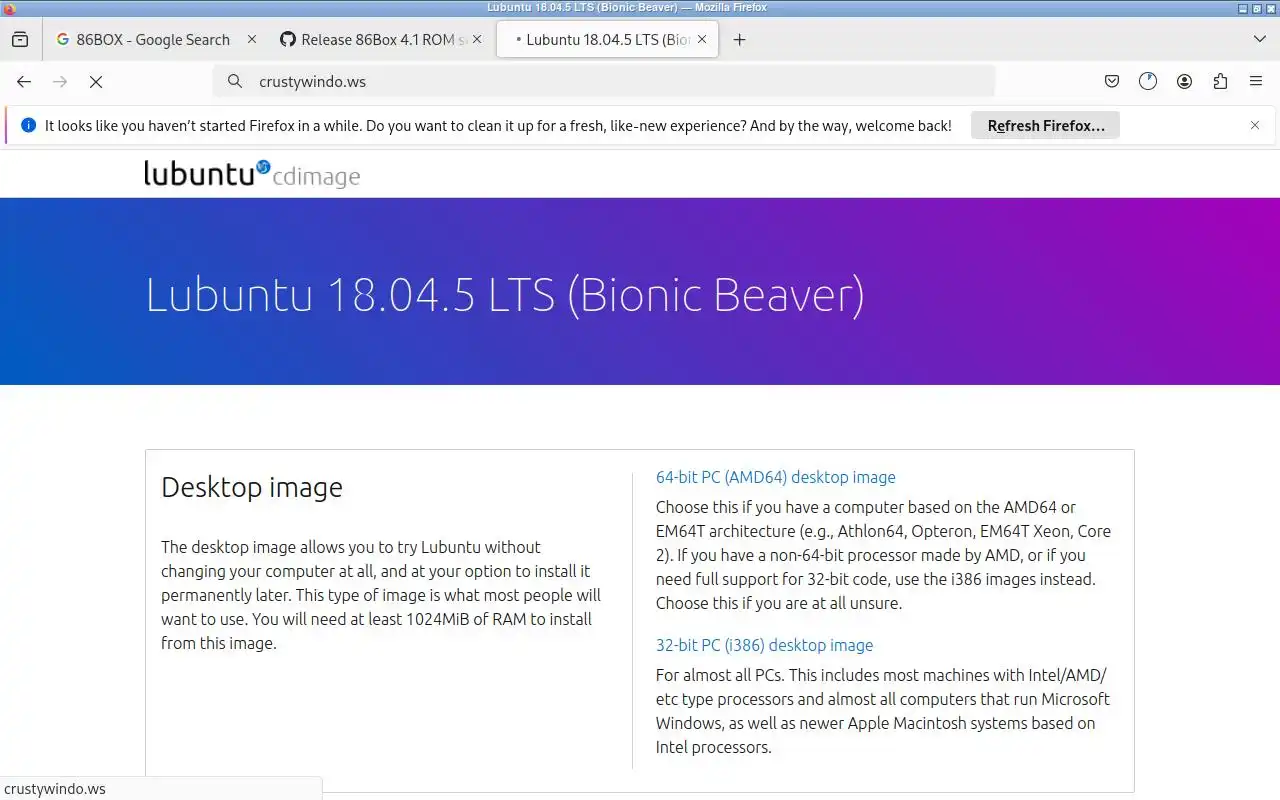
Task: Switch to Release 86Box 4.1 ROM tab
Action: 382,40
